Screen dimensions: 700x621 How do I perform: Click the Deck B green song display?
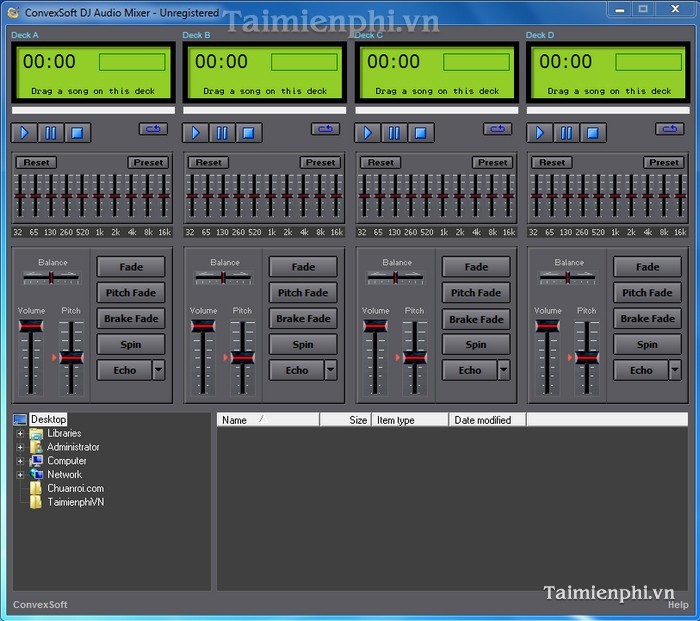(265, 72)
